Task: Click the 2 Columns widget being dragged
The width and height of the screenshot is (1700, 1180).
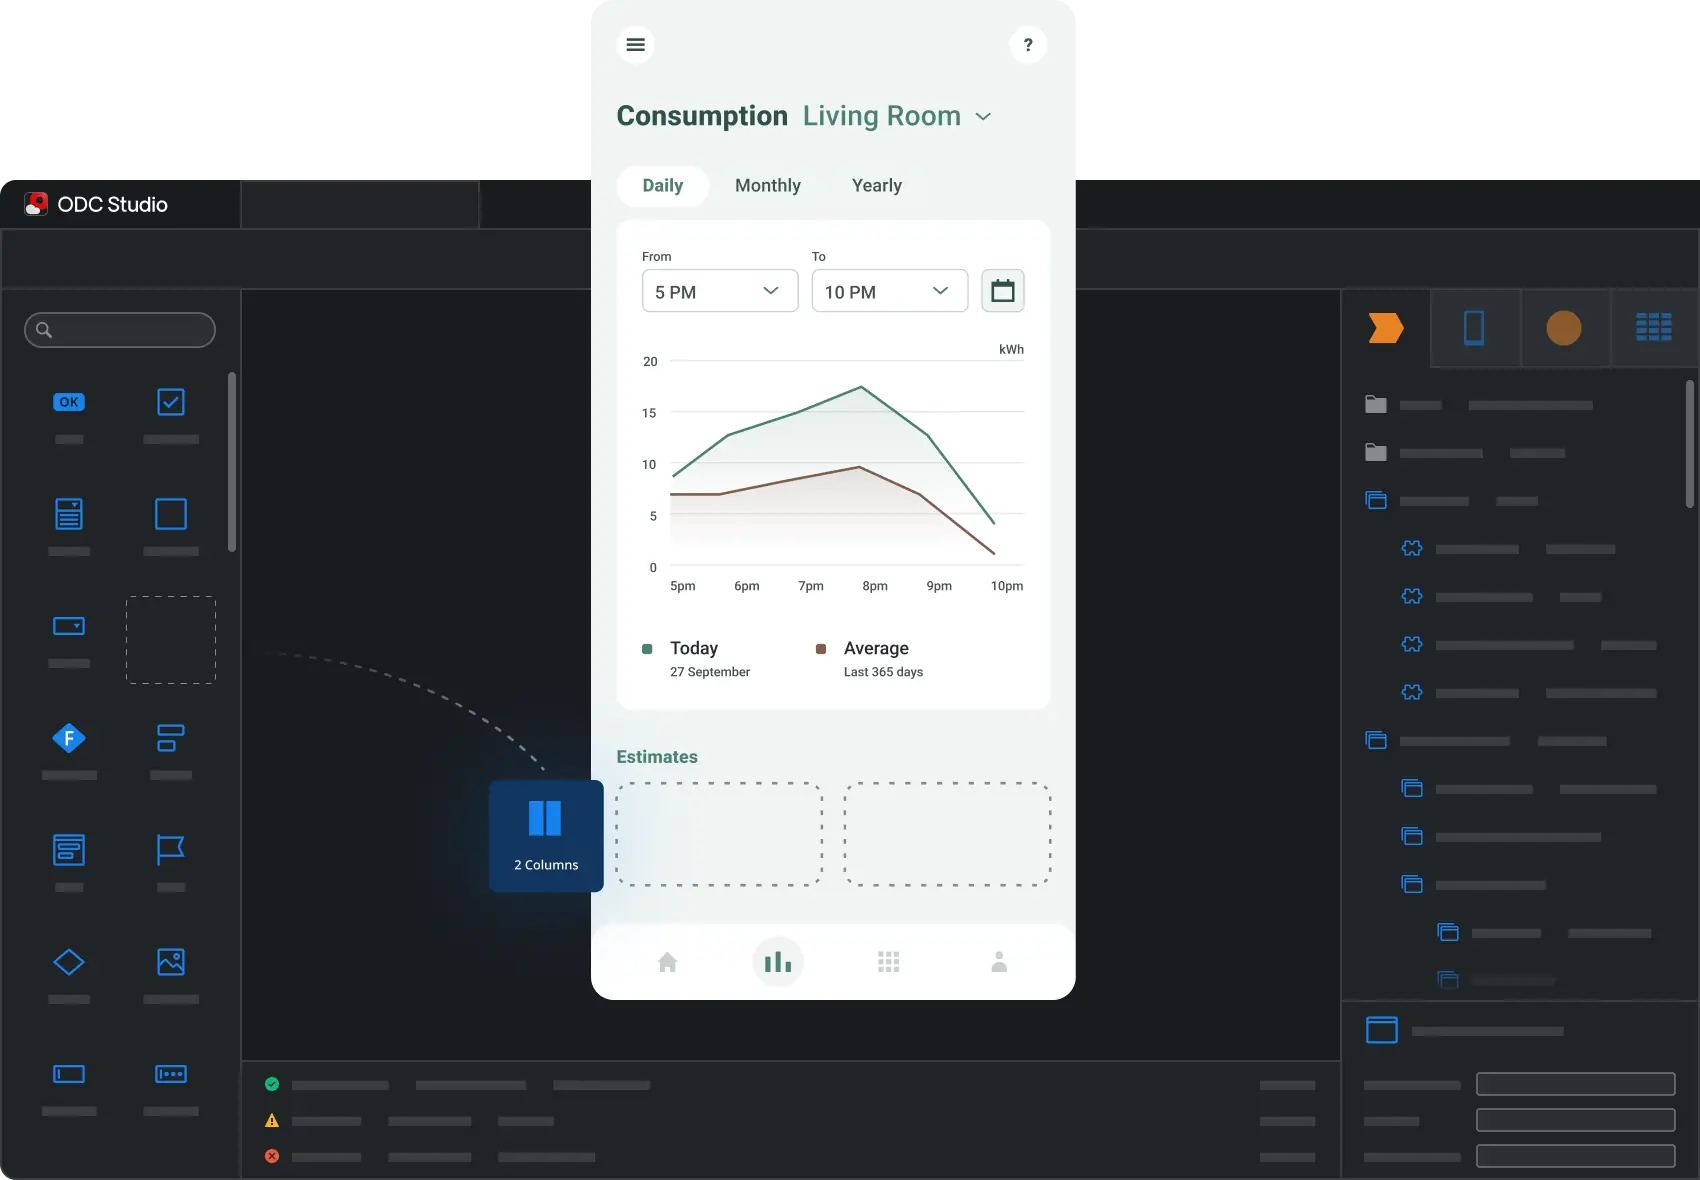Action: tap(545, 835)
